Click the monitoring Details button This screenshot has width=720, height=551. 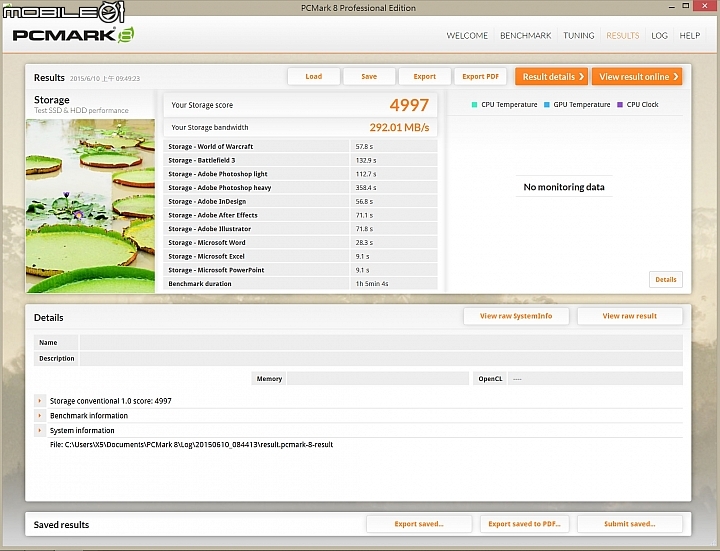click(x=666, y=279)
